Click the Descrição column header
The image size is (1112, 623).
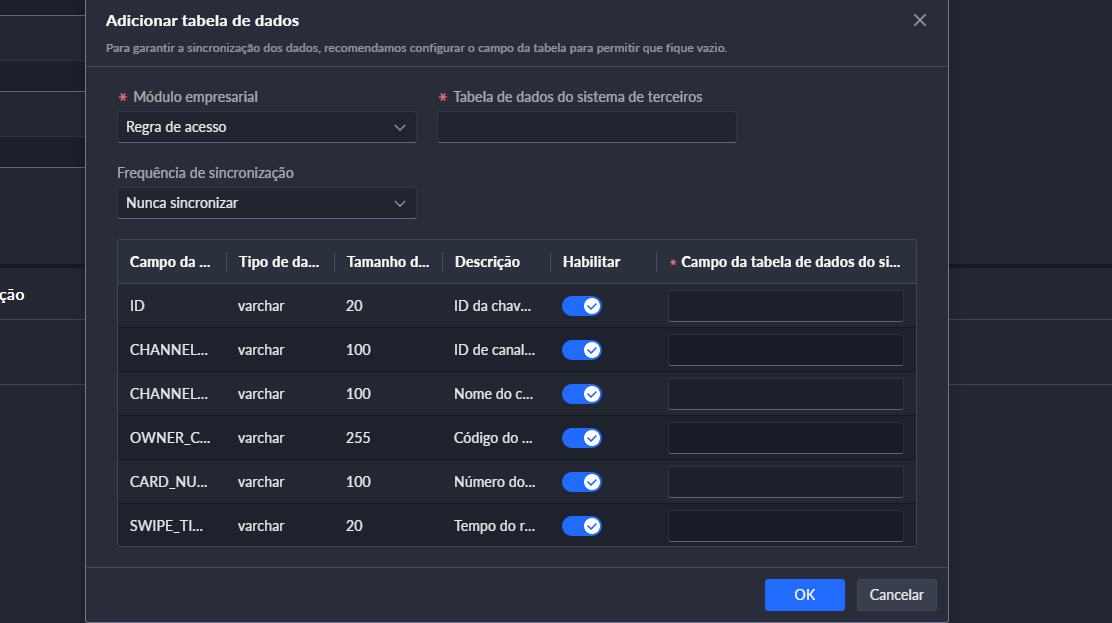(487, 262)
